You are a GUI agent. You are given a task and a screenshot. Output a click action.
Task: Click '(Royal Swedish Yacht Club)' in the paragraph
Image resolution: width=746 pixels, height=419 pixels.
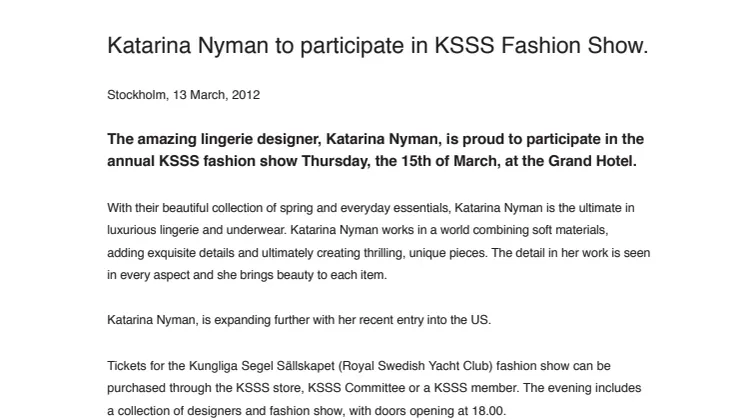415,366
